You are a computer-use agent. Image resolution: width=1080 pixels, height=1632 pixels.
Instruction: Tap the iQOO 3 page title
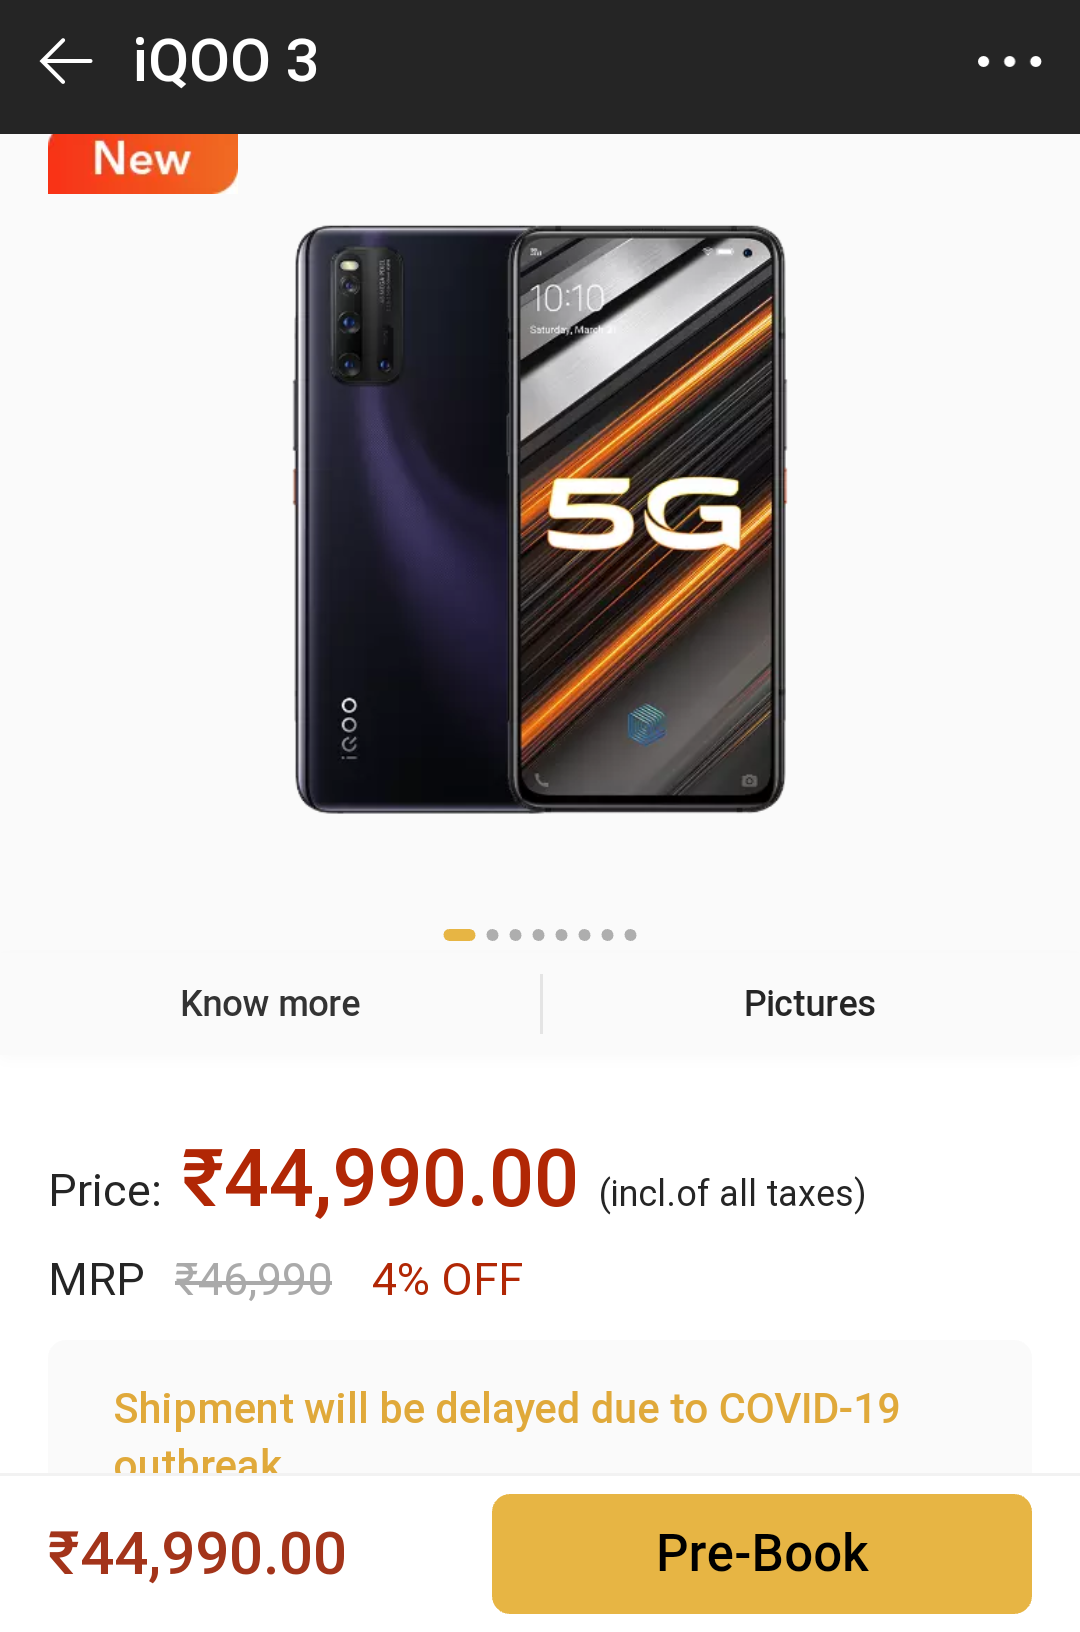226,61
